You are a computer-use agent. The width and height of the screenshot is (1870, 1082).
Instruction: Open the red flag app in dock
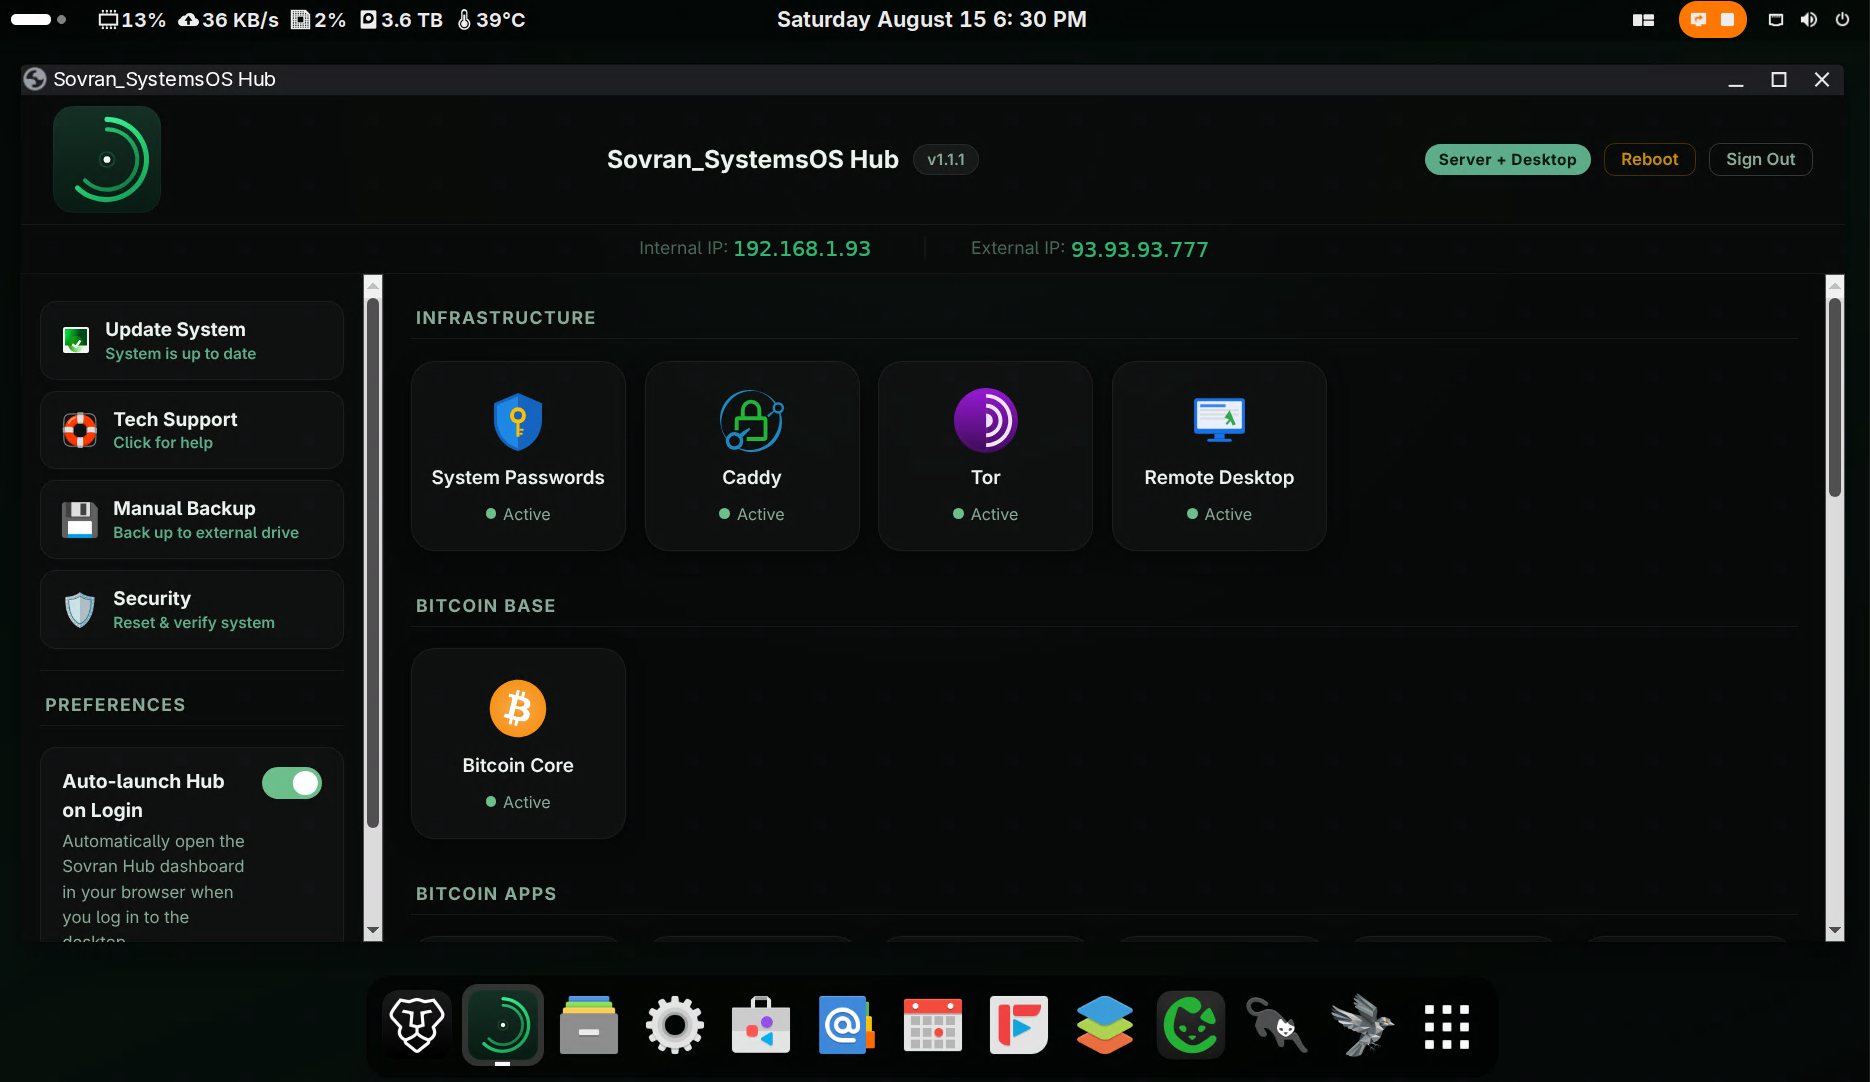(1019, 1025)
